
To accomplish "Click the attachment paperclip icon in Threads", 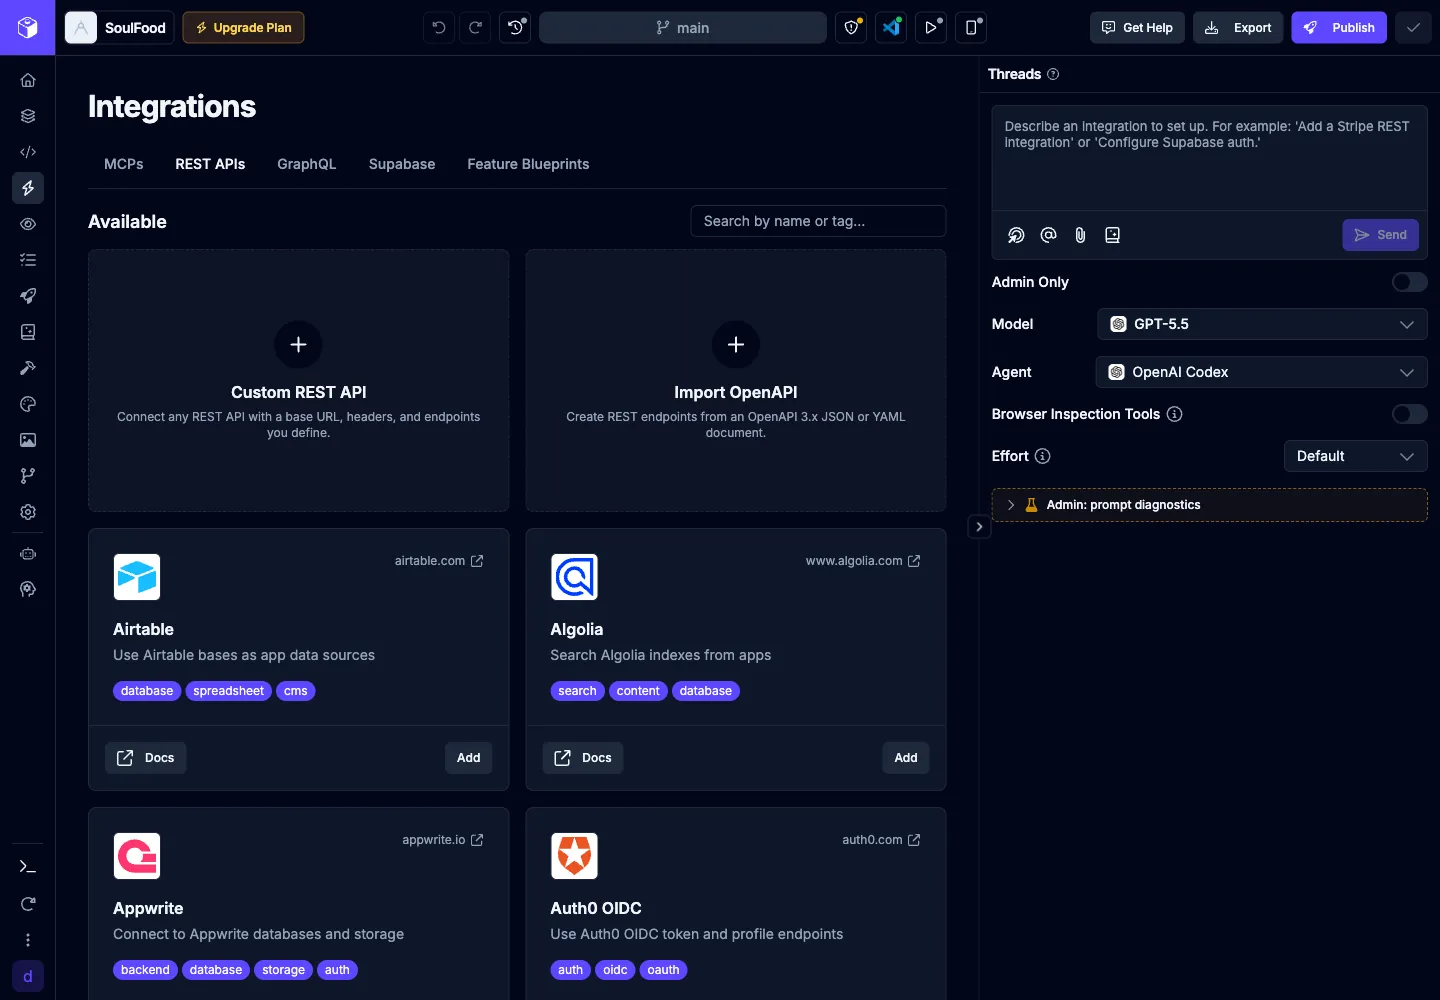I will click(x=1080, y=235).
